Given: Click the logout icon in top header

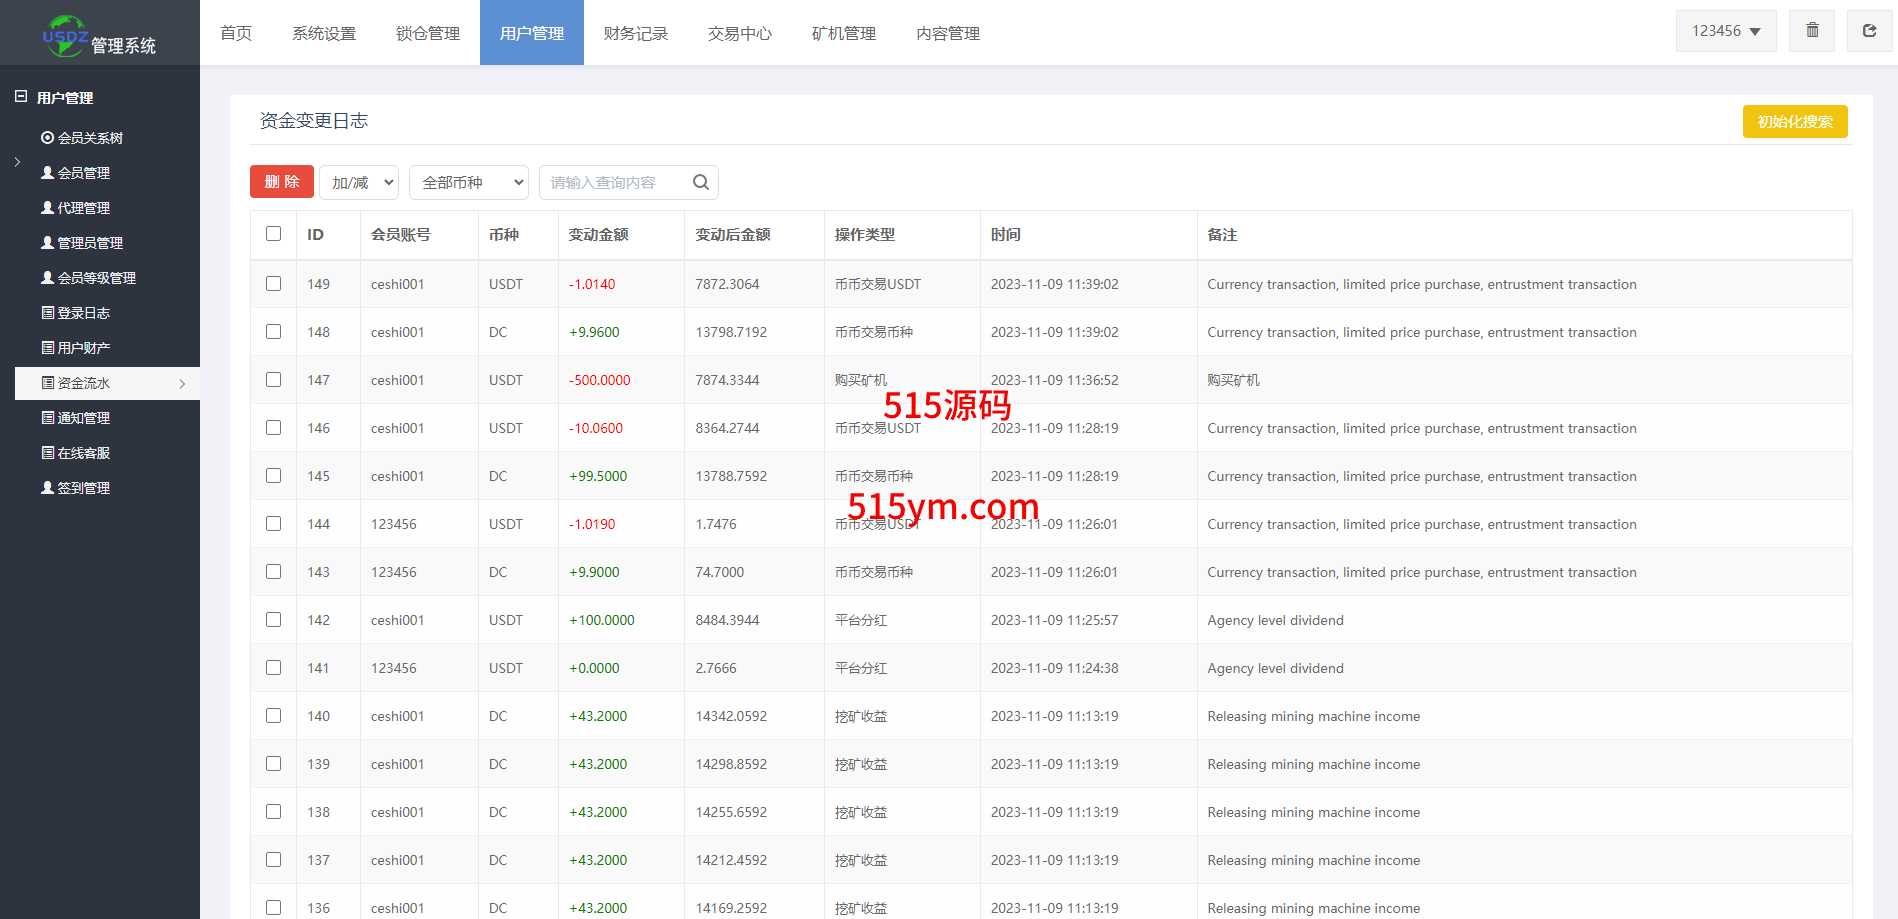Looking at the screenshot, I should [x=1868, y=31].
